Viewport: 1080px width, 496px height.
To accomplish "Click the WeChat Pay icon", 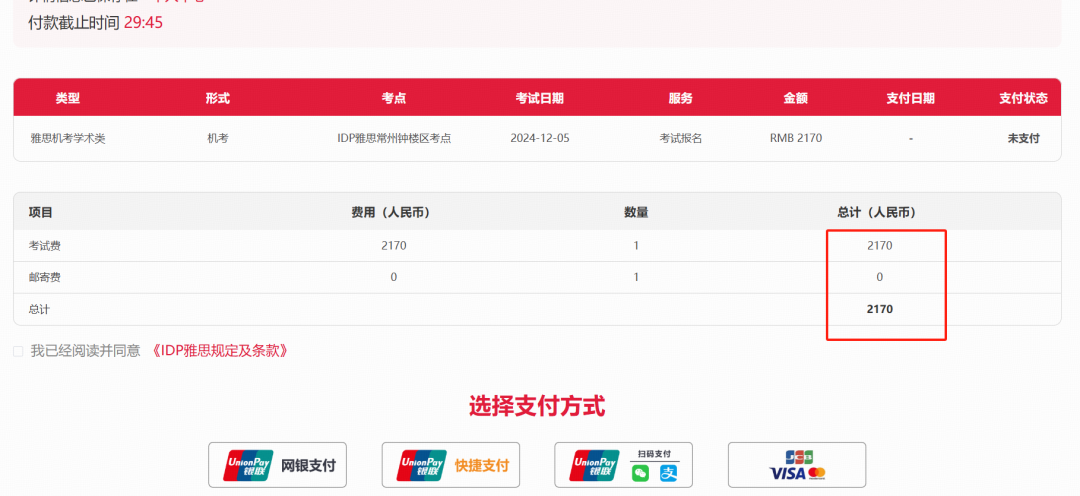I will pos(641,473).
